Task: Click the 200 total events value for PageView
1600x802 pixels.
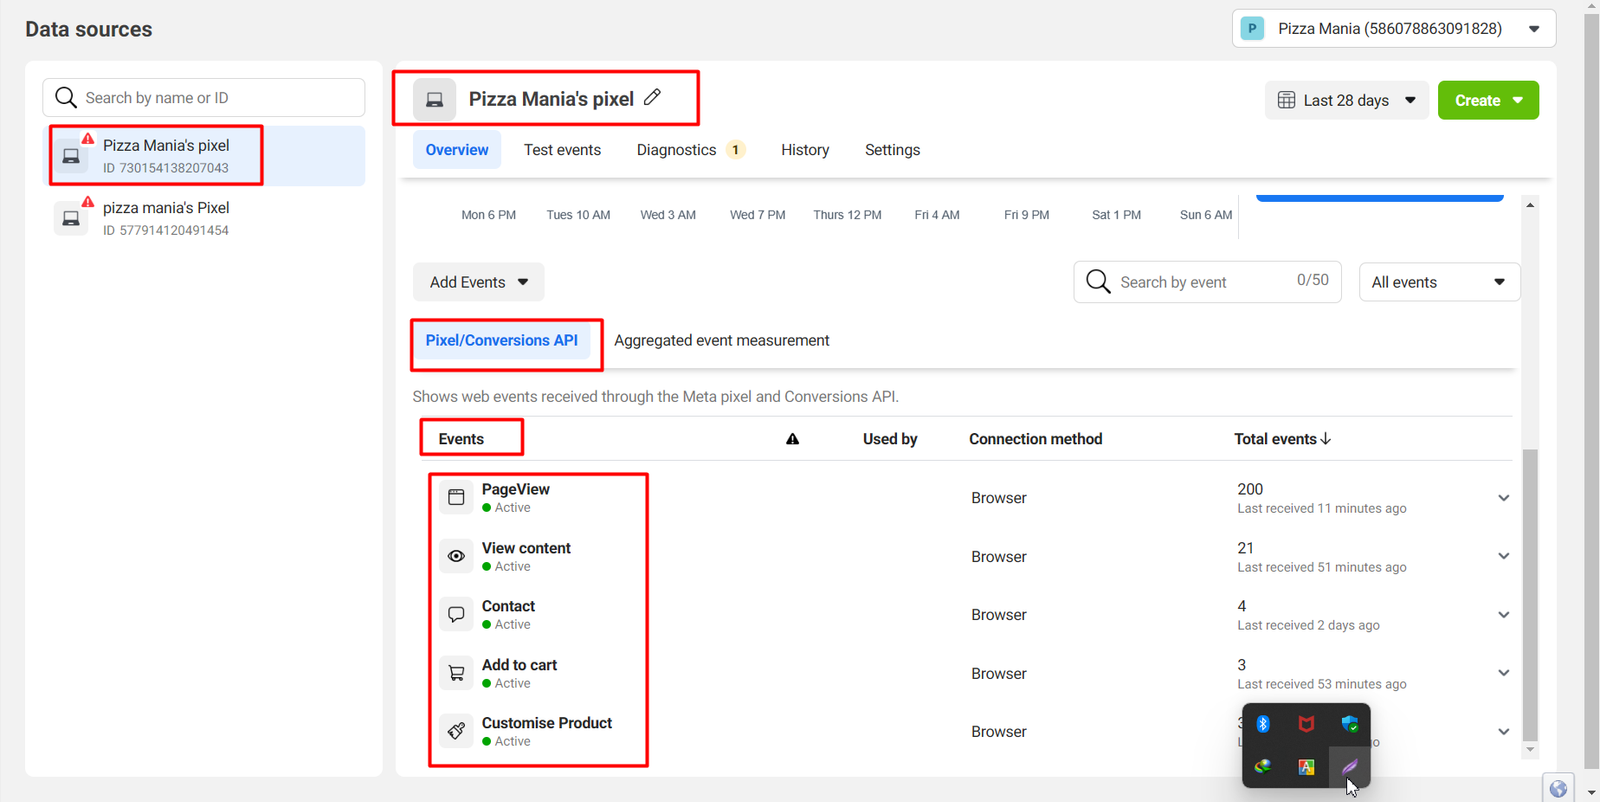Action: click(1250, 489)
